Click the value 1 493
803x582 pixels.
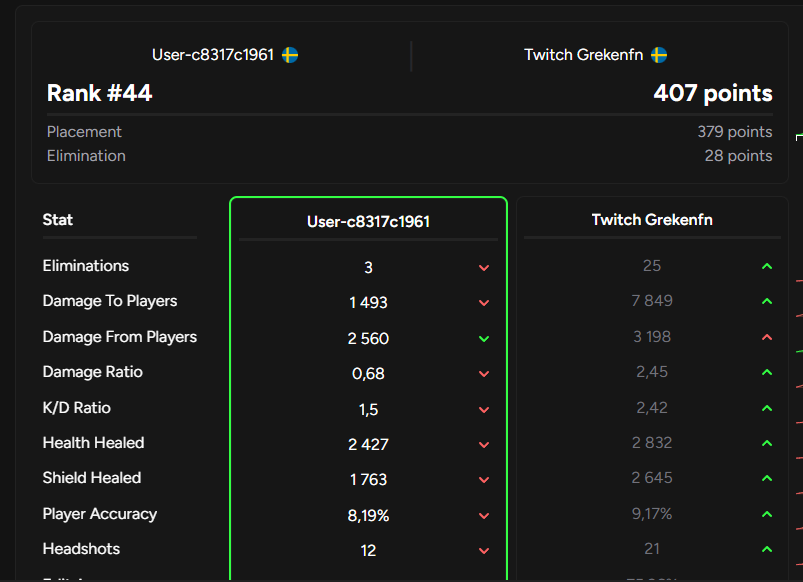point(368,303)
